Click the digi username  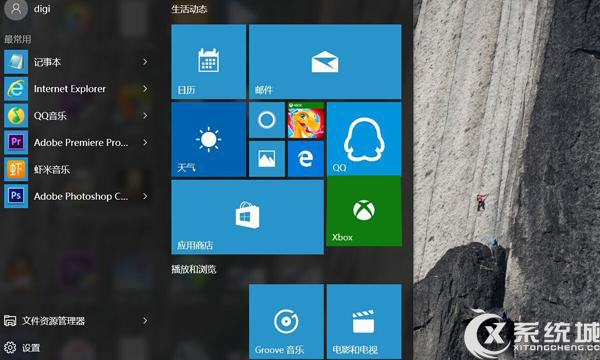(x=42, y=9)
